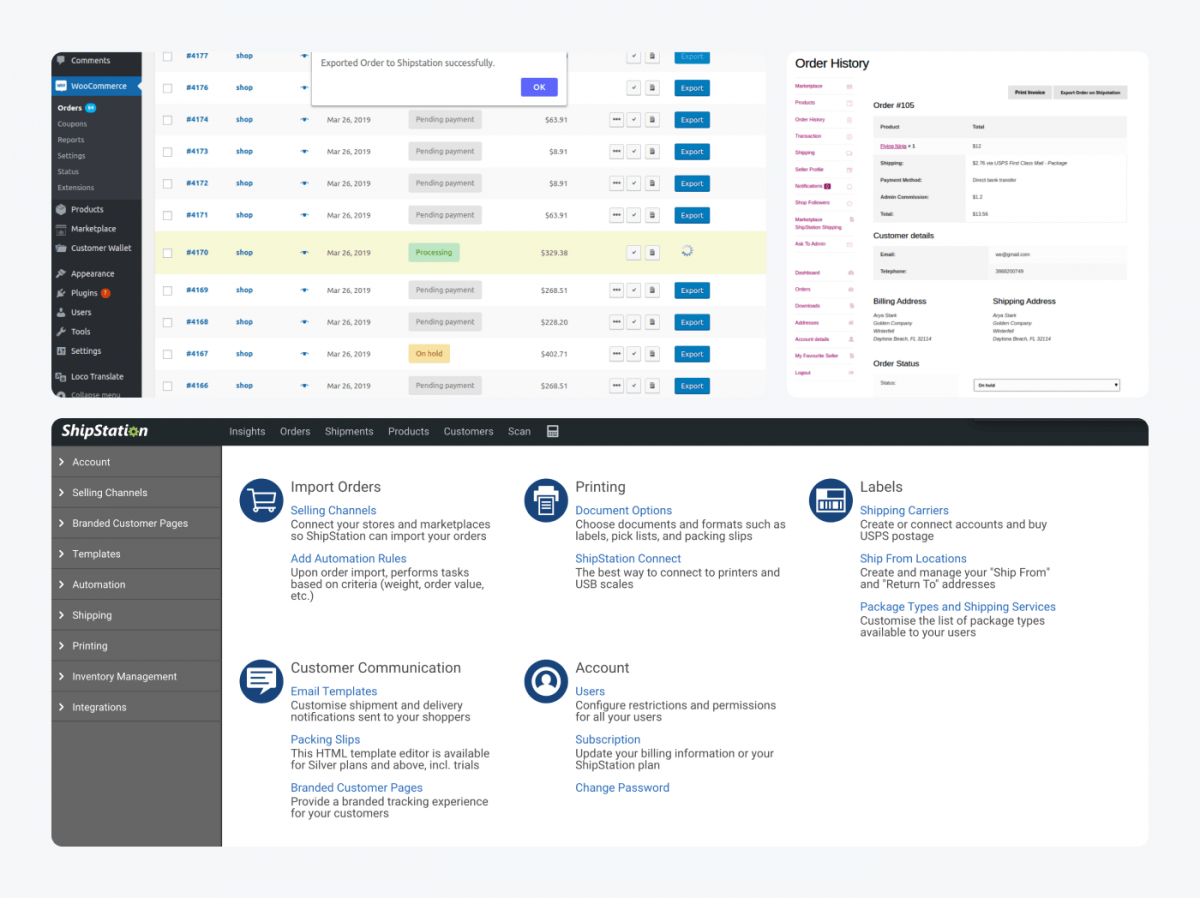Expand the Inventory Management sidebar section
Image resolution: width=1200 pixels, height=898 pixels.
click(x=136, y=677)
